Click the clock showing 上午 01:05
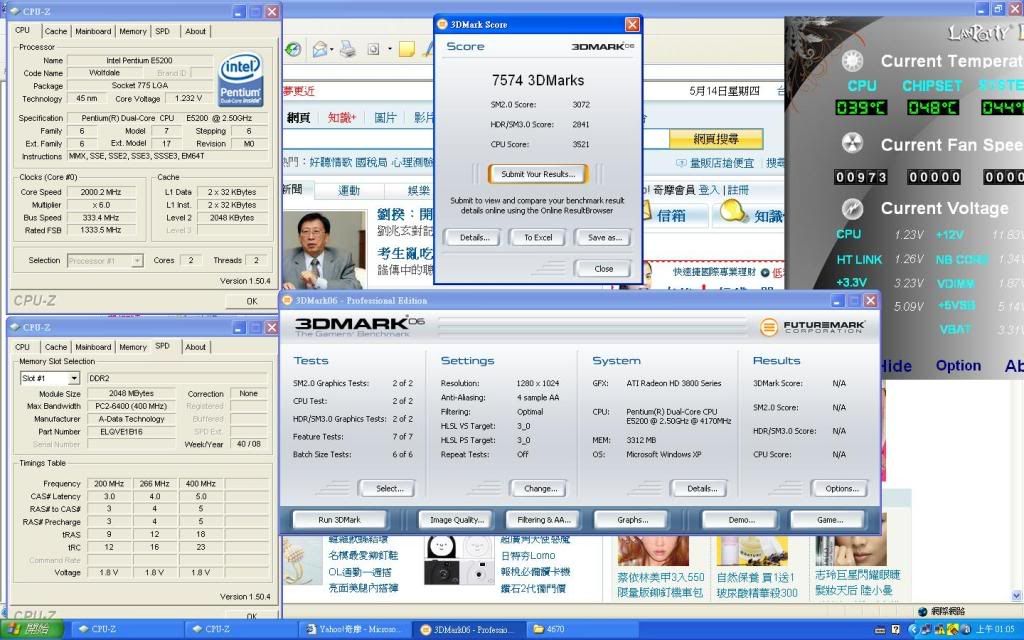Image resolution: width=1024 pixels, height=640 pixels. click(x=995, y=630)
